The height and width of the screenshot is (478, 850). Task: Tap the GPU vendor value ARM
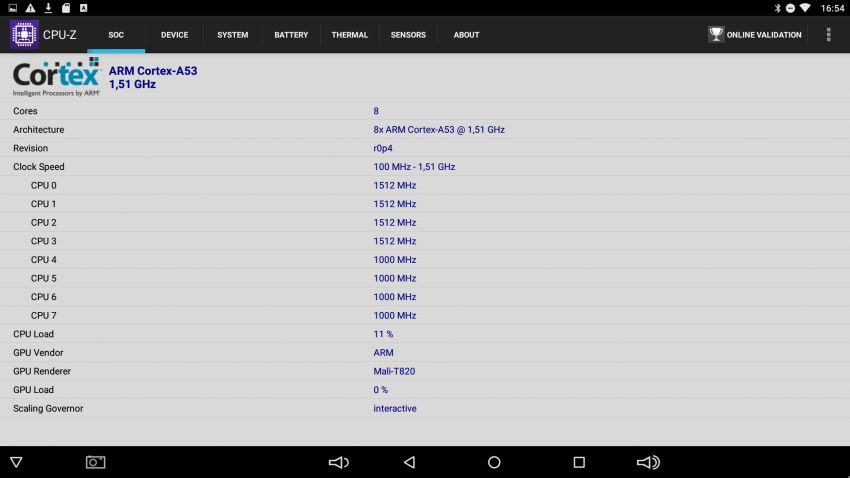pos(383,353)
